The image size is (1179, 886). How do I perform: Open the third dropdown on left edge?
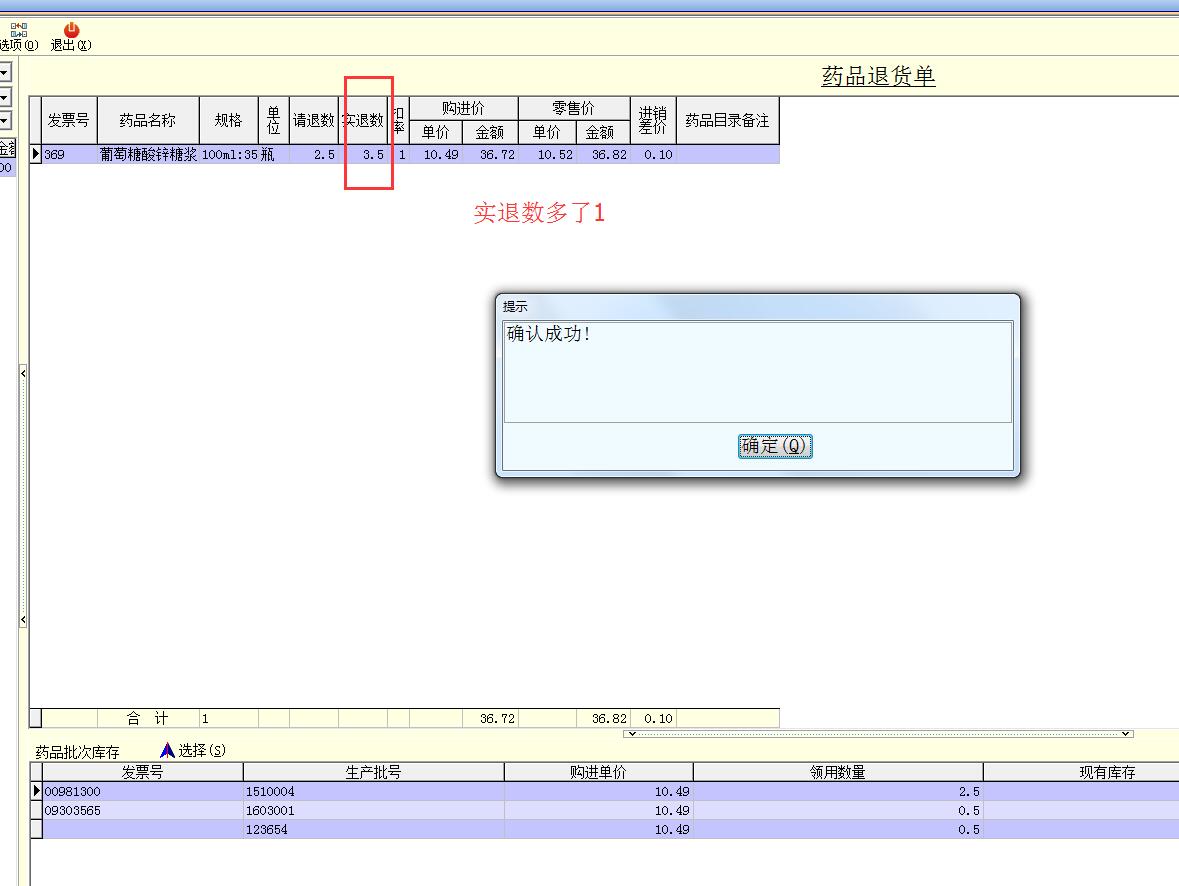pyautogui.click(x=5, y=120)
